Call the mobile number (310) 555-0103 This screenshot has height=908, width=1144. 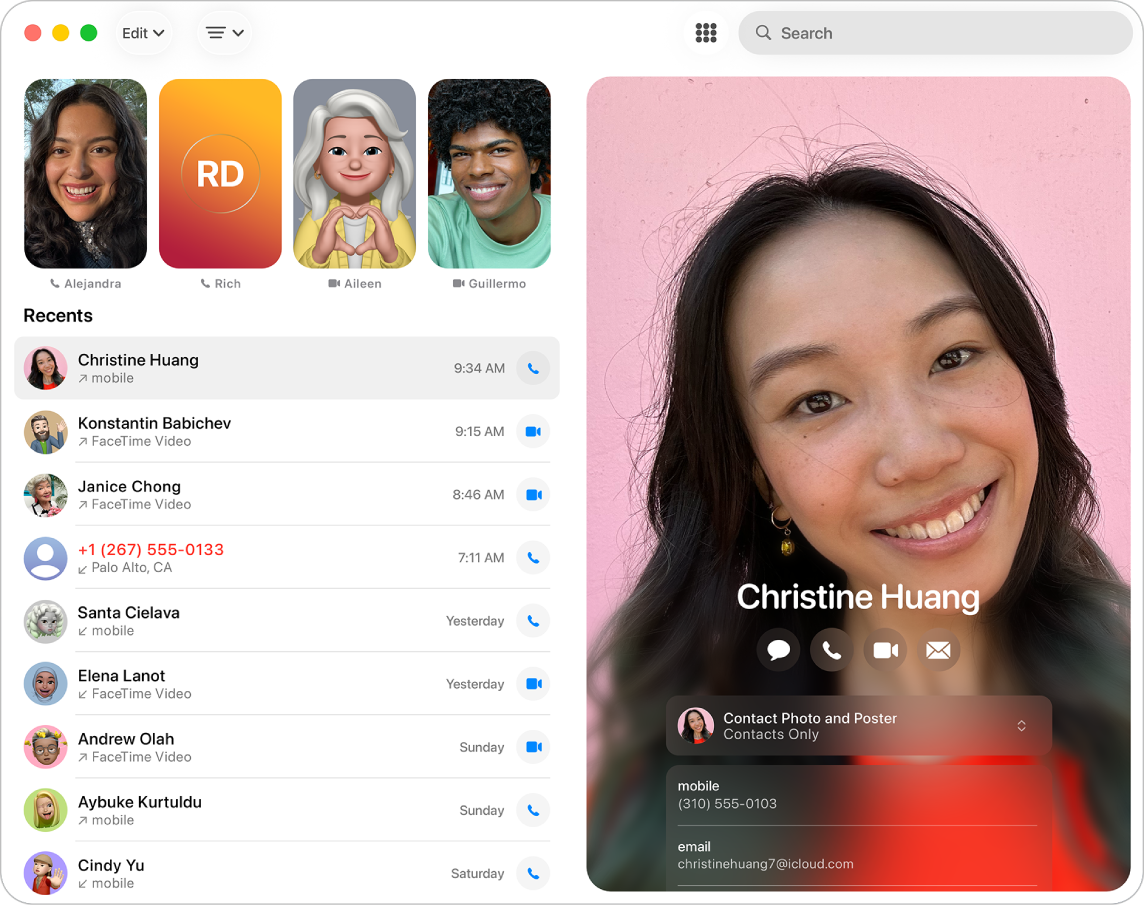[x=857, y=795]
